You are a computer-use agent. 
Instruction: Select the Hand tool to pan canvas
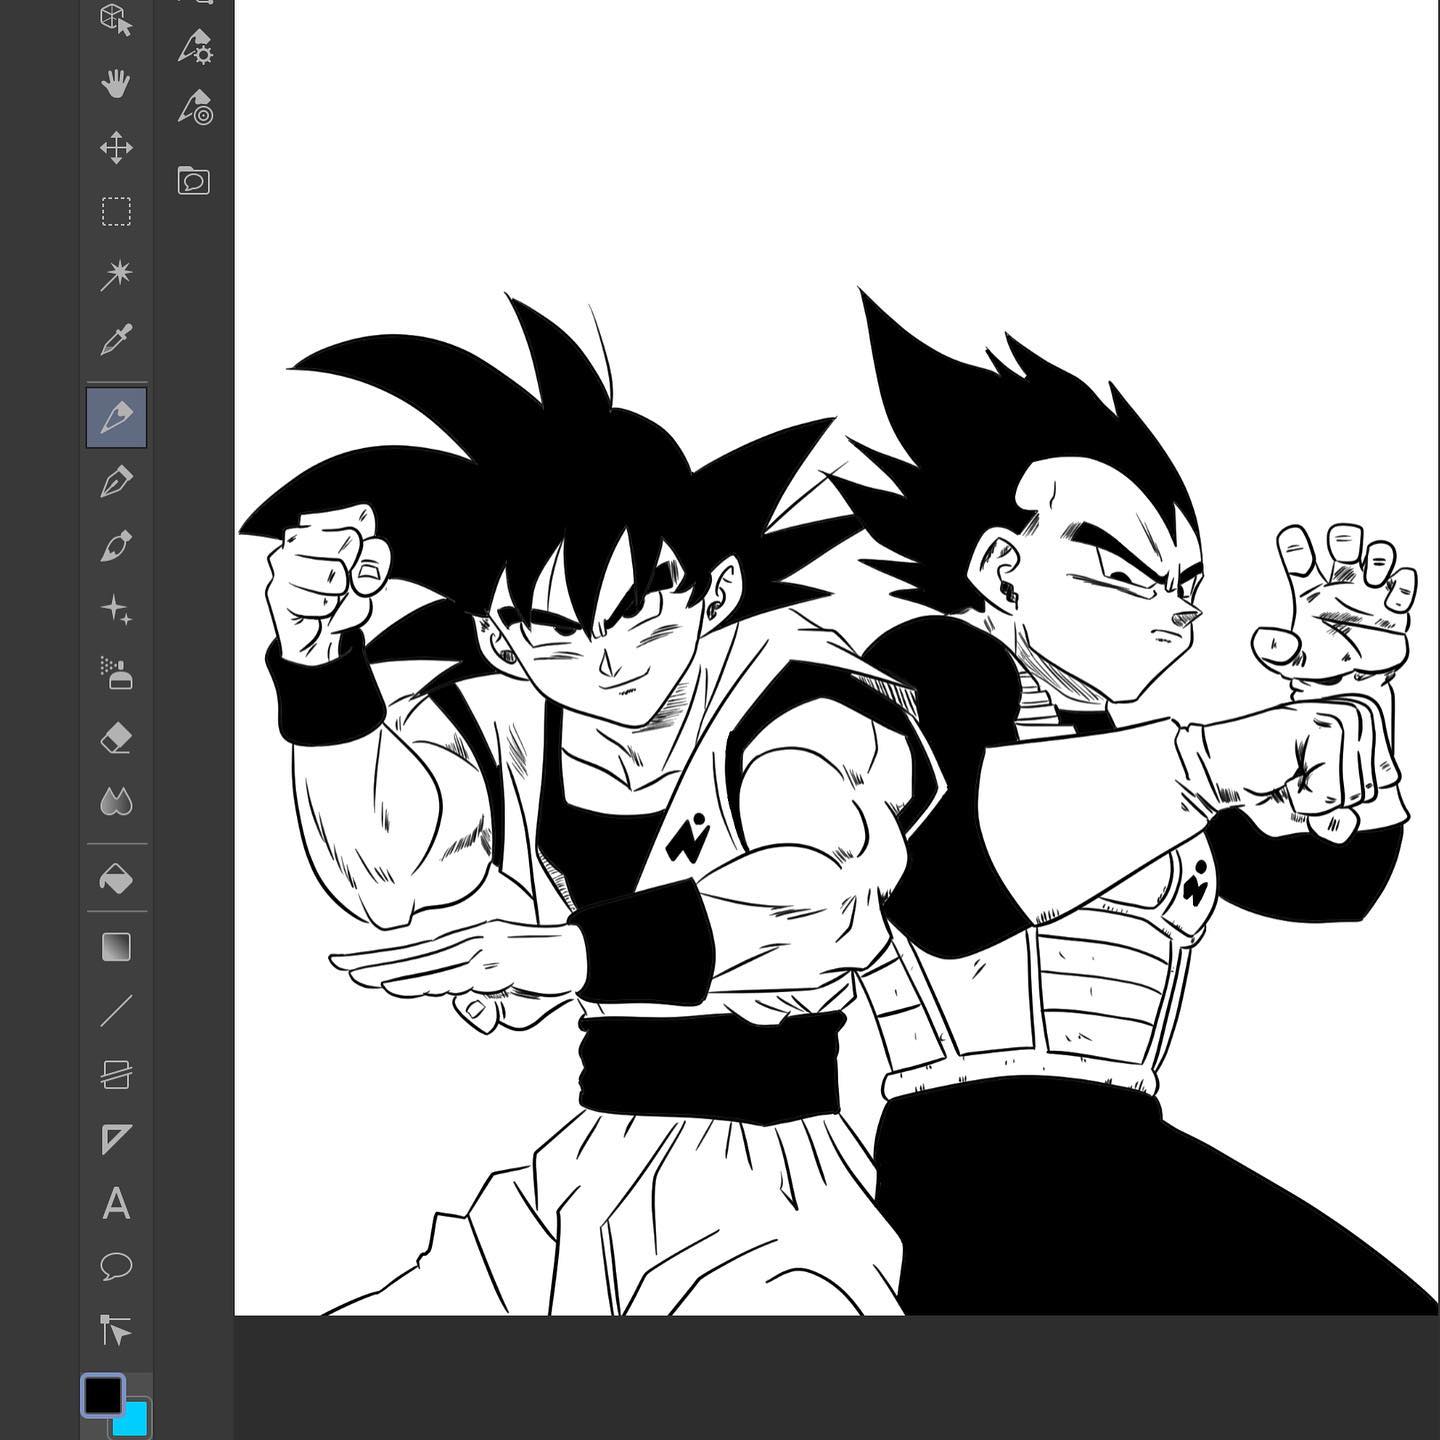pos(116,84)
